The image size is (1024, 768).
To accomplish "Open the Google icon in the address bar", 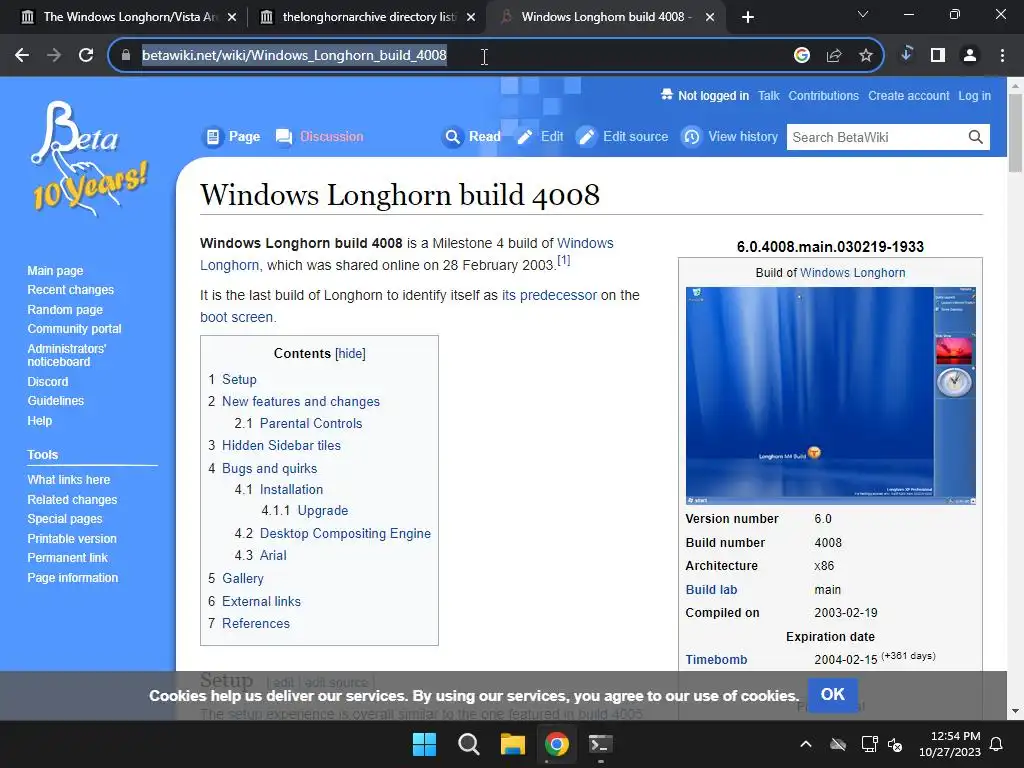I will (x=802, y=55).
